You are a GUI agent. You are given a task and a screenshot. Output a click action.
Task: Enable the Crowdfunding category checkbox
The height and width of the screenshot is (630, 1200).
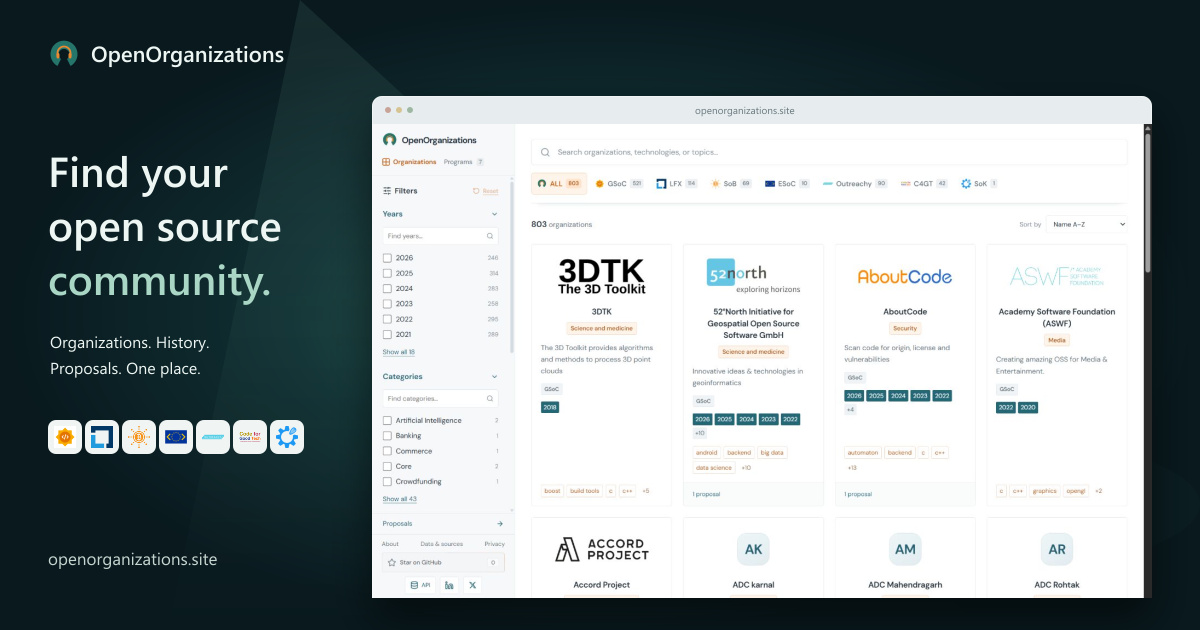[x=387, y=482]
